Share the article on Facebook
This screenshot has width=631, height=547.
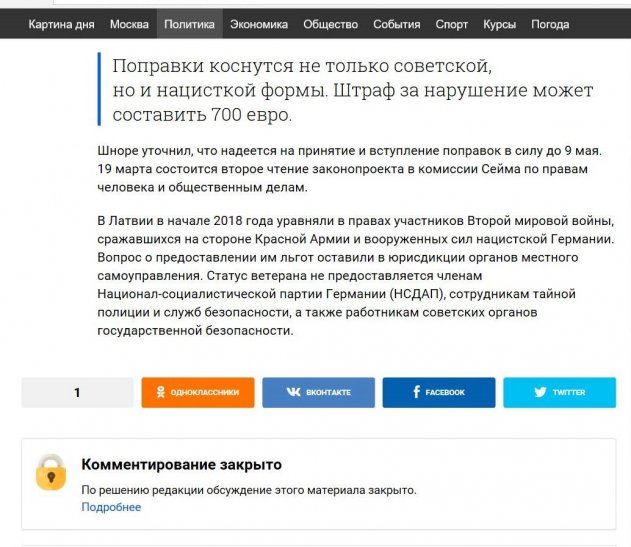click(x=438, y=393)
